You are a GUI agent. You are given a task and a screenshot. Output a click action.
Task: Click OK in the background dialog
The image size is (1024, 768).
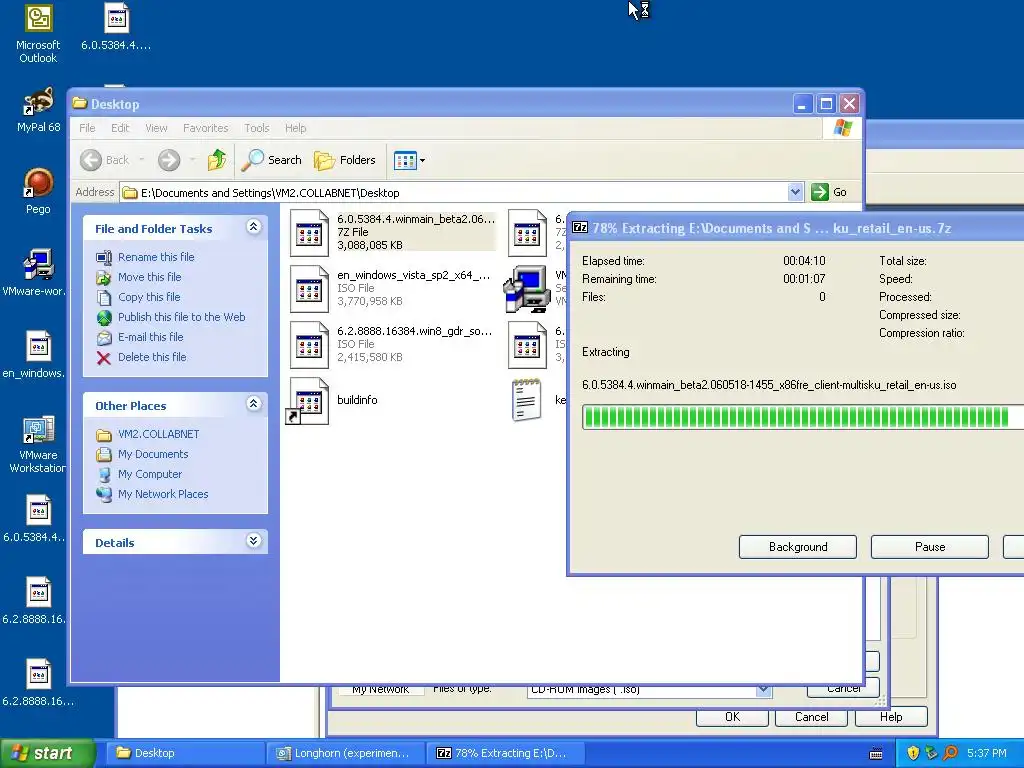tap(732, 716)
